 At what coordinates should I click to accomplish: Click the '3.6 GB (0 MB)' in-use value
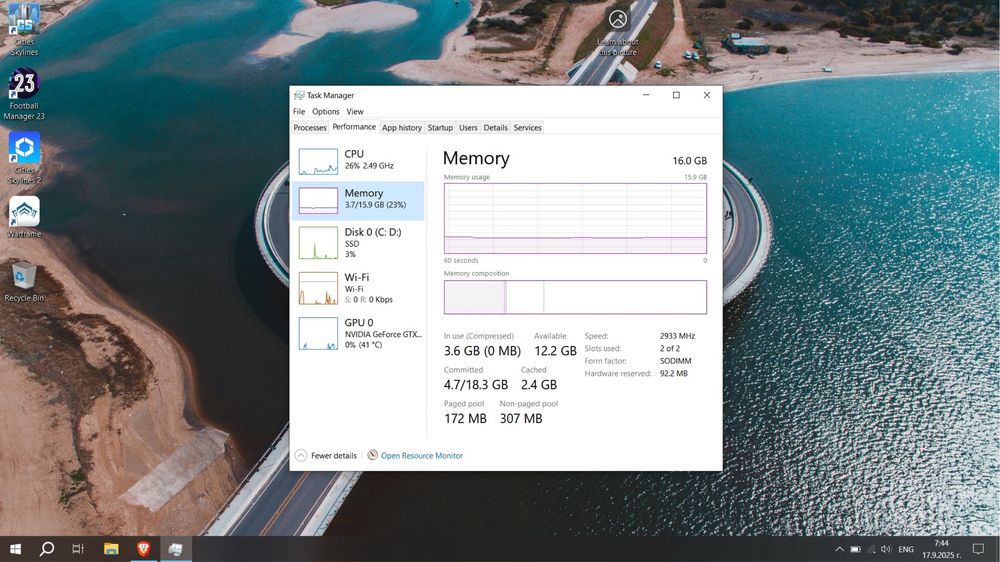(482, 351)
